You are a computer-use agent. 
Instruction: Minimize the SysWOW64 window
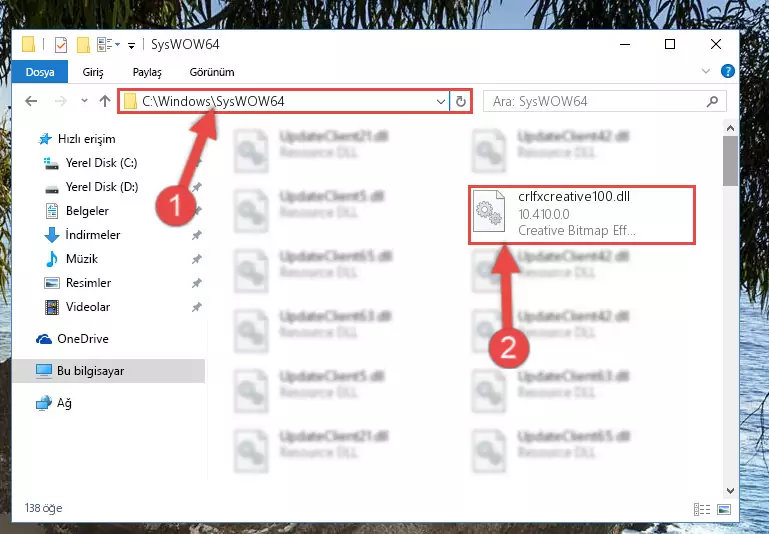tap(625, 44)
